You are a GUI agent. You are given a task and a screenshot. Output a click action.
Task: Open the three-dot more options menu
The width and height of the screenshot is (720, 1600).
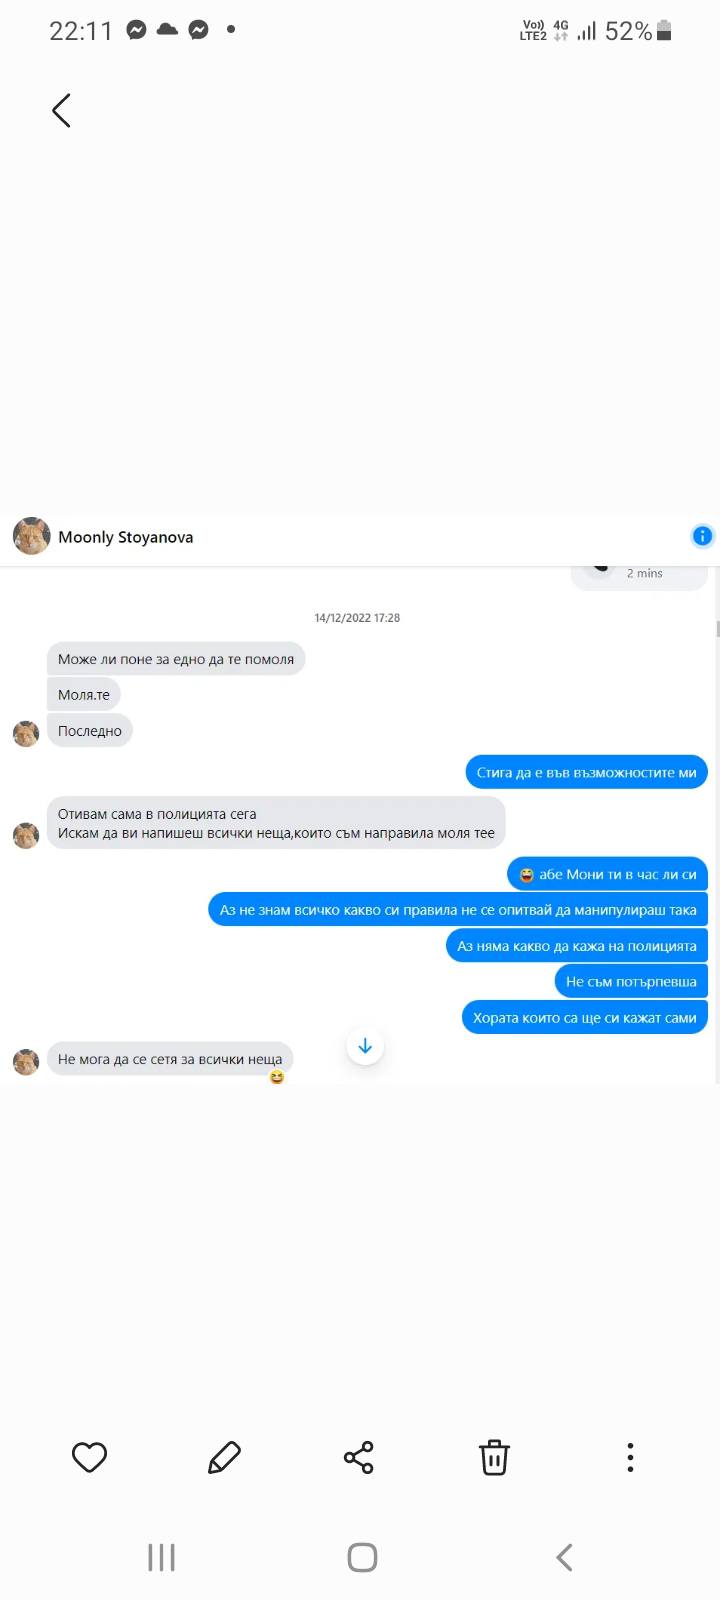pyautogui.click(x=630, y=1457)
